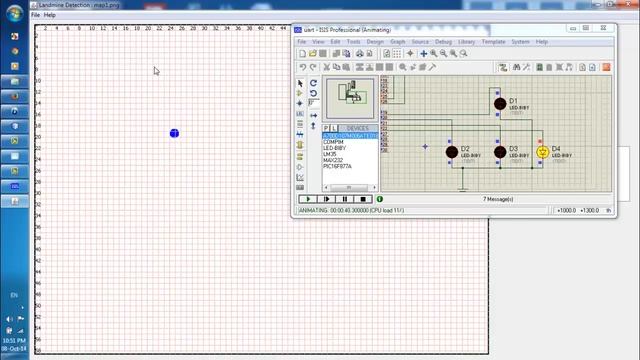Click the overview thumbnail preview
The width and height of the screenshot is (640, 360).
pos(350,98)
